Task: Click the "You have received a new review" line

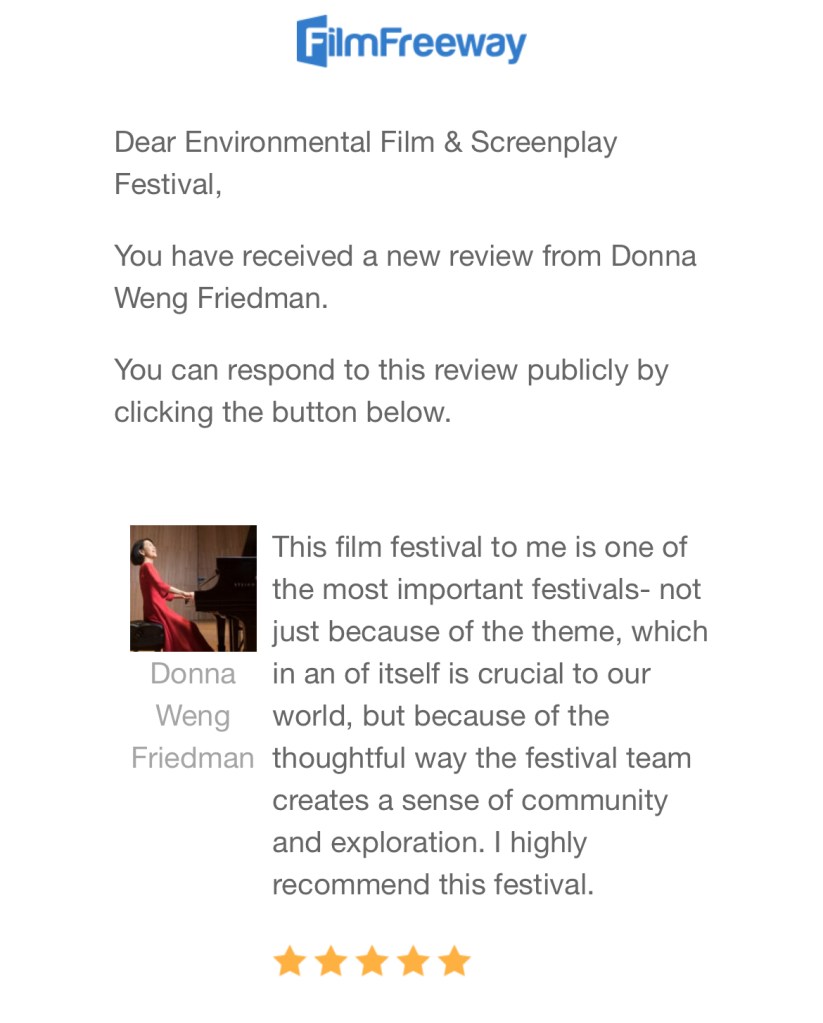Action: tap(405, 256)
